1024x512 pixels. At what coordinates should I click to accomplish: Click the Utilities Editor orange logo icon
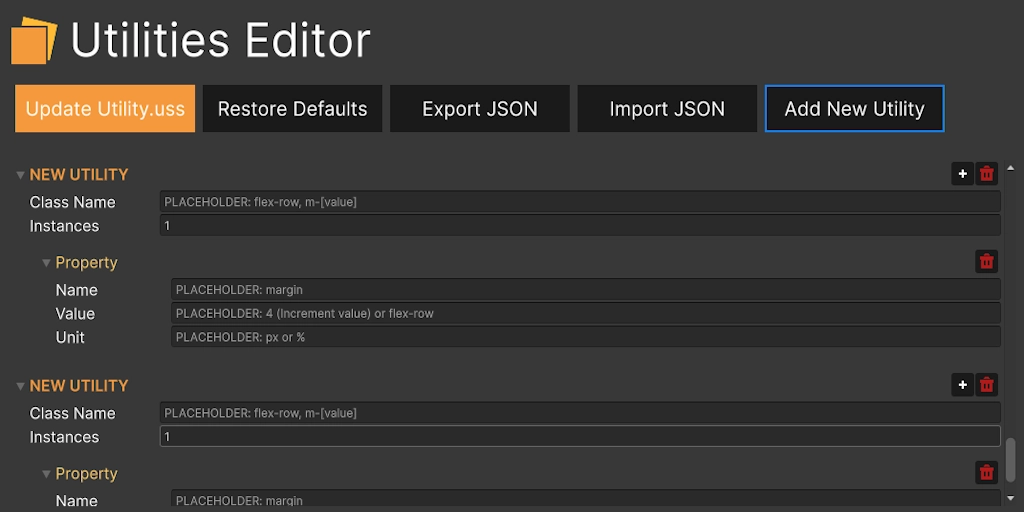tap(34, 41)
